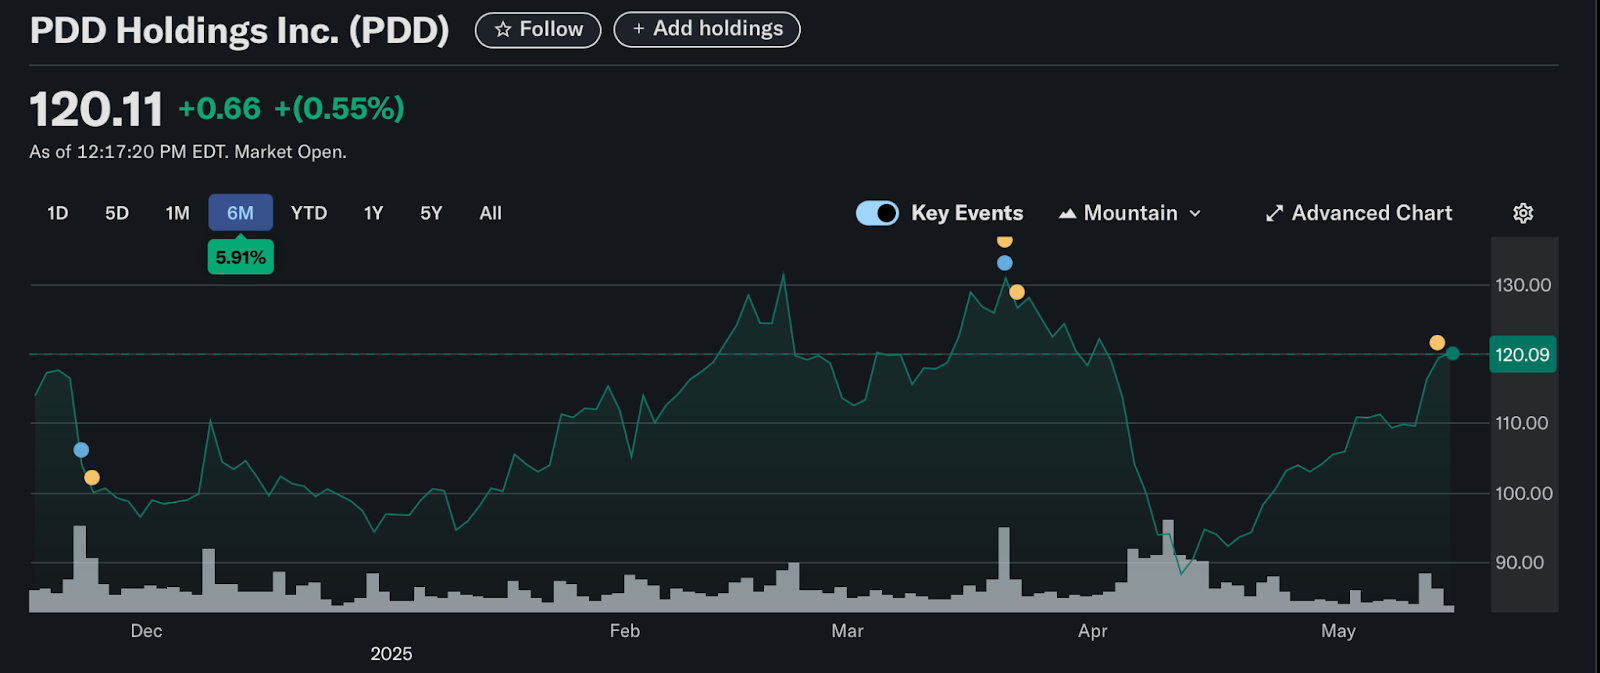Screen dimensions: 1600x673
Task: Click the 100.00 axis label
Action: point(1524,493)
